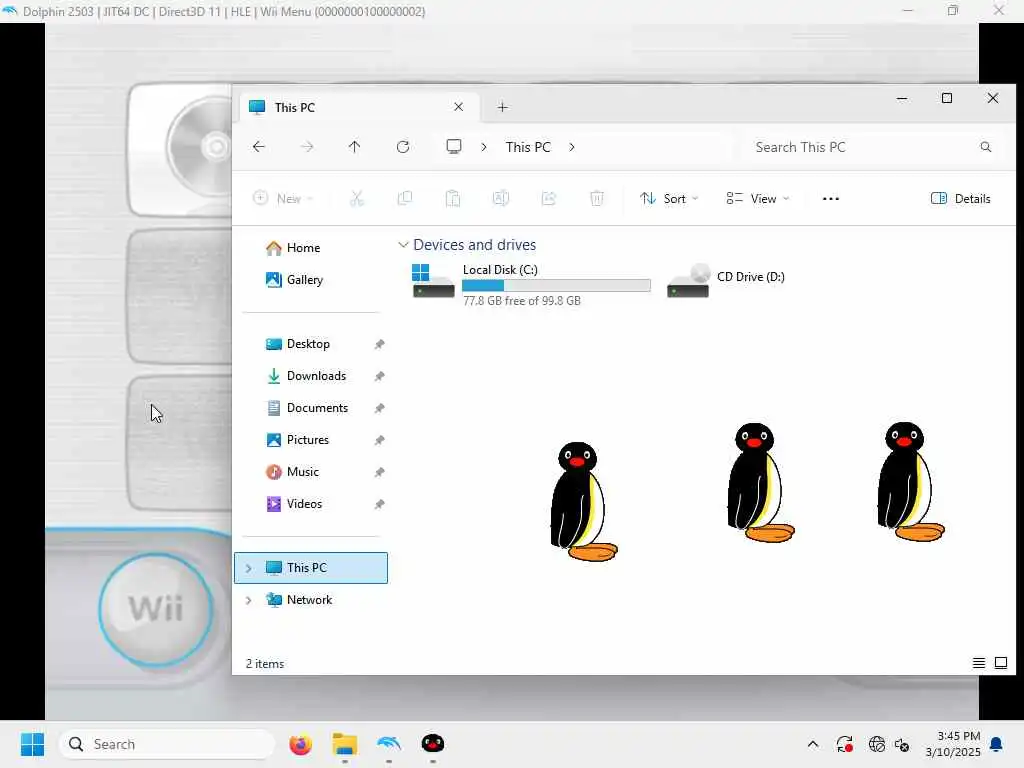Click the forward navigation arrow

coord(307,147)
